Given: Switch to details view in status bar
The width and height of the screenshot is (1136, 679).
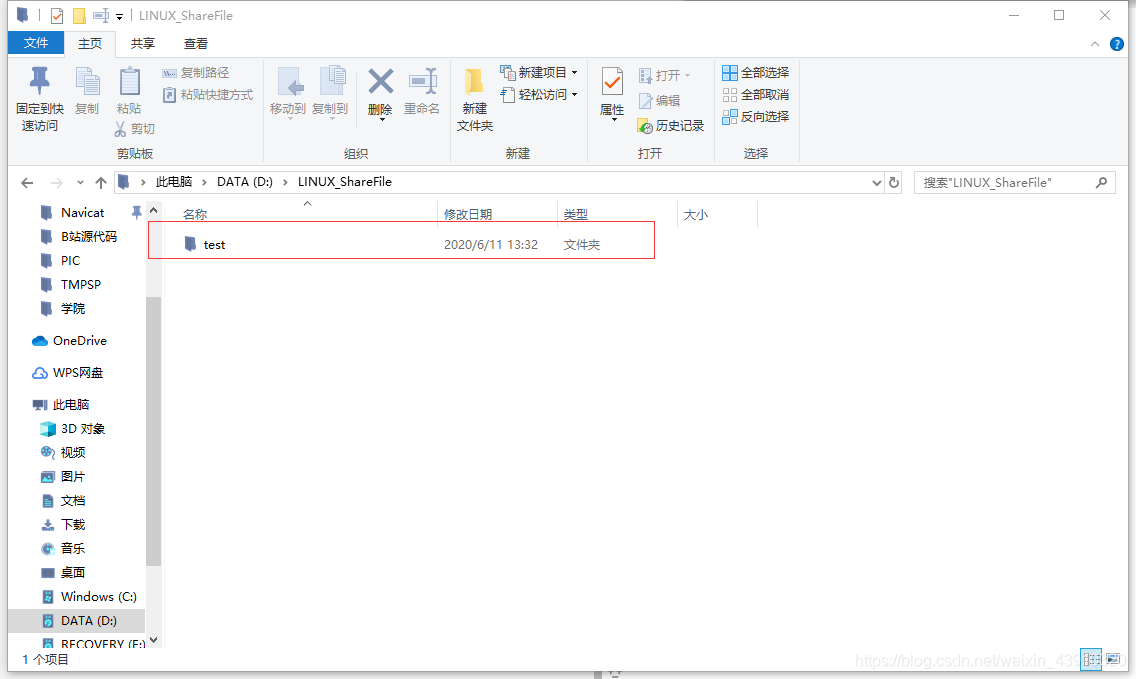Looking at the screenshot, I should pyautogui.click(x=1091, y=659).
